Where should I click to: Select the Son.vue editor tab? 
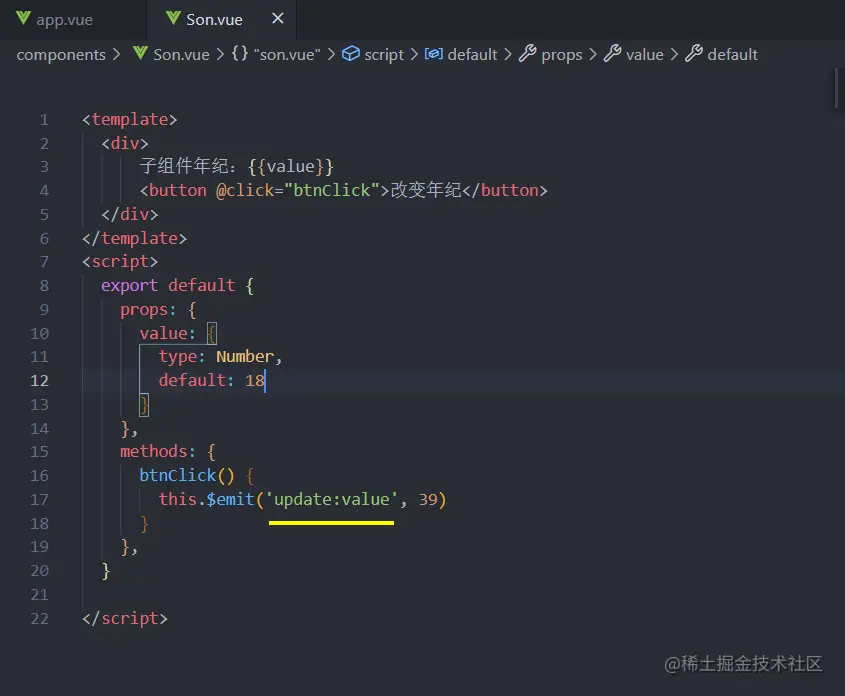tap(214, 20)
